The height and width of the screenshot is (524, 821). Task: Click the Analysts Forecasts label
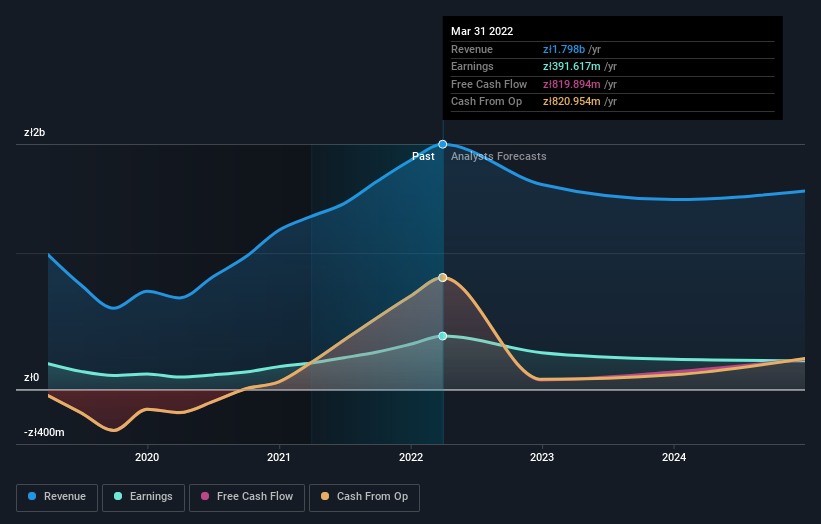(498, 157)
